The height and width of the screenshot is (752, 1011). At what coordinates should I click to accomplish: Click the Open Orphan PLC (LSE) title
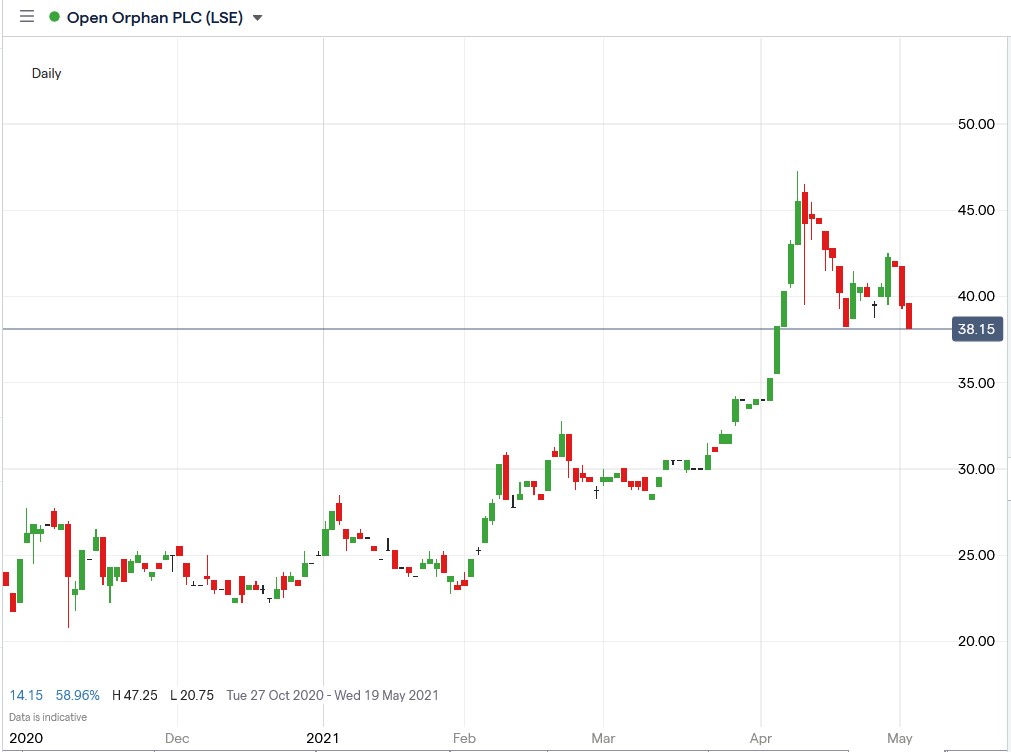coord(158,17)
